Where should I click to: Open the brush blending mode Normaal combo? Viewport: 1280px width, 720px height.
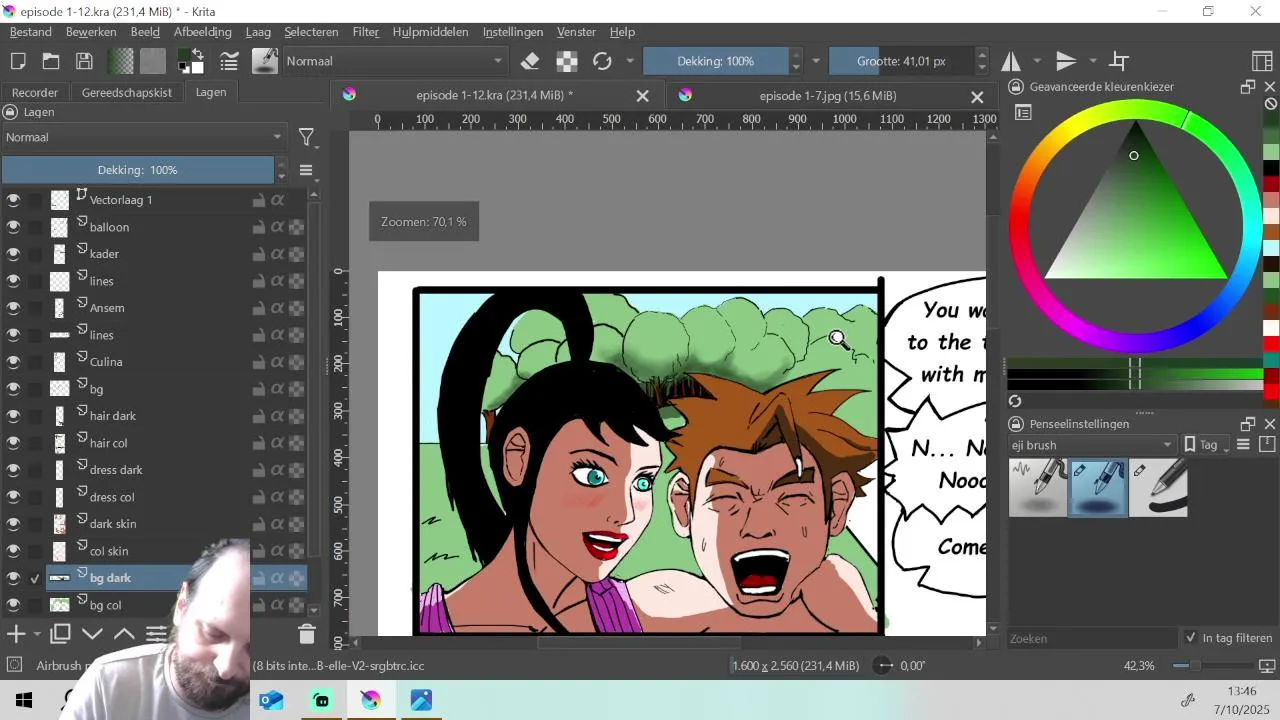point(395,61)
